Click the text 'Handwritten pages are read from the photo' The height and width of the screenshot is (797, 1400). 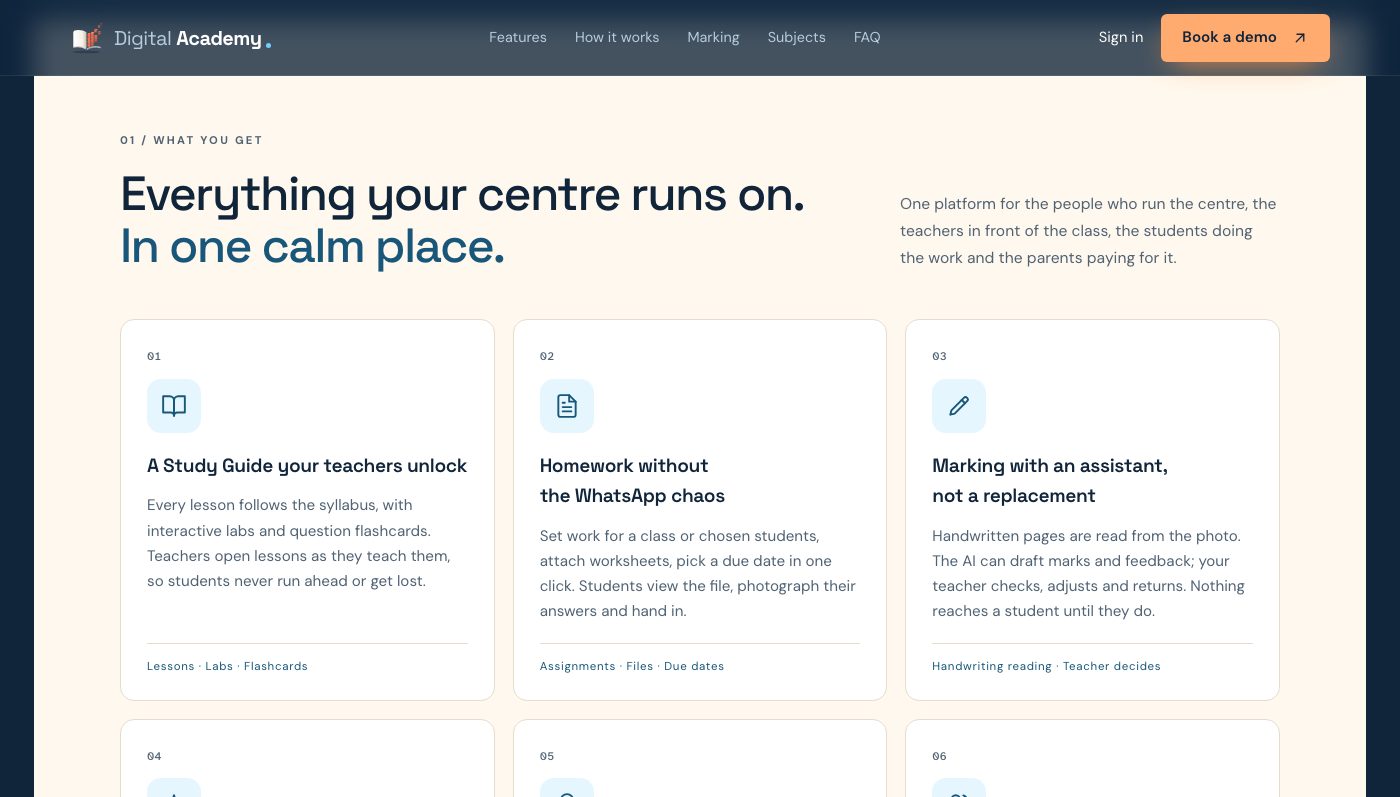1088,573
